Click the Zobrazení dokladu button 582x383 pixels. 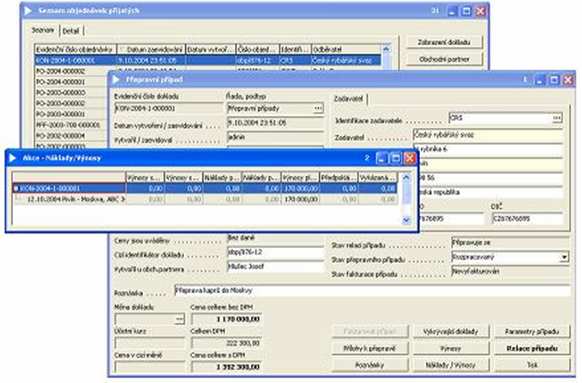pos(444,42)
